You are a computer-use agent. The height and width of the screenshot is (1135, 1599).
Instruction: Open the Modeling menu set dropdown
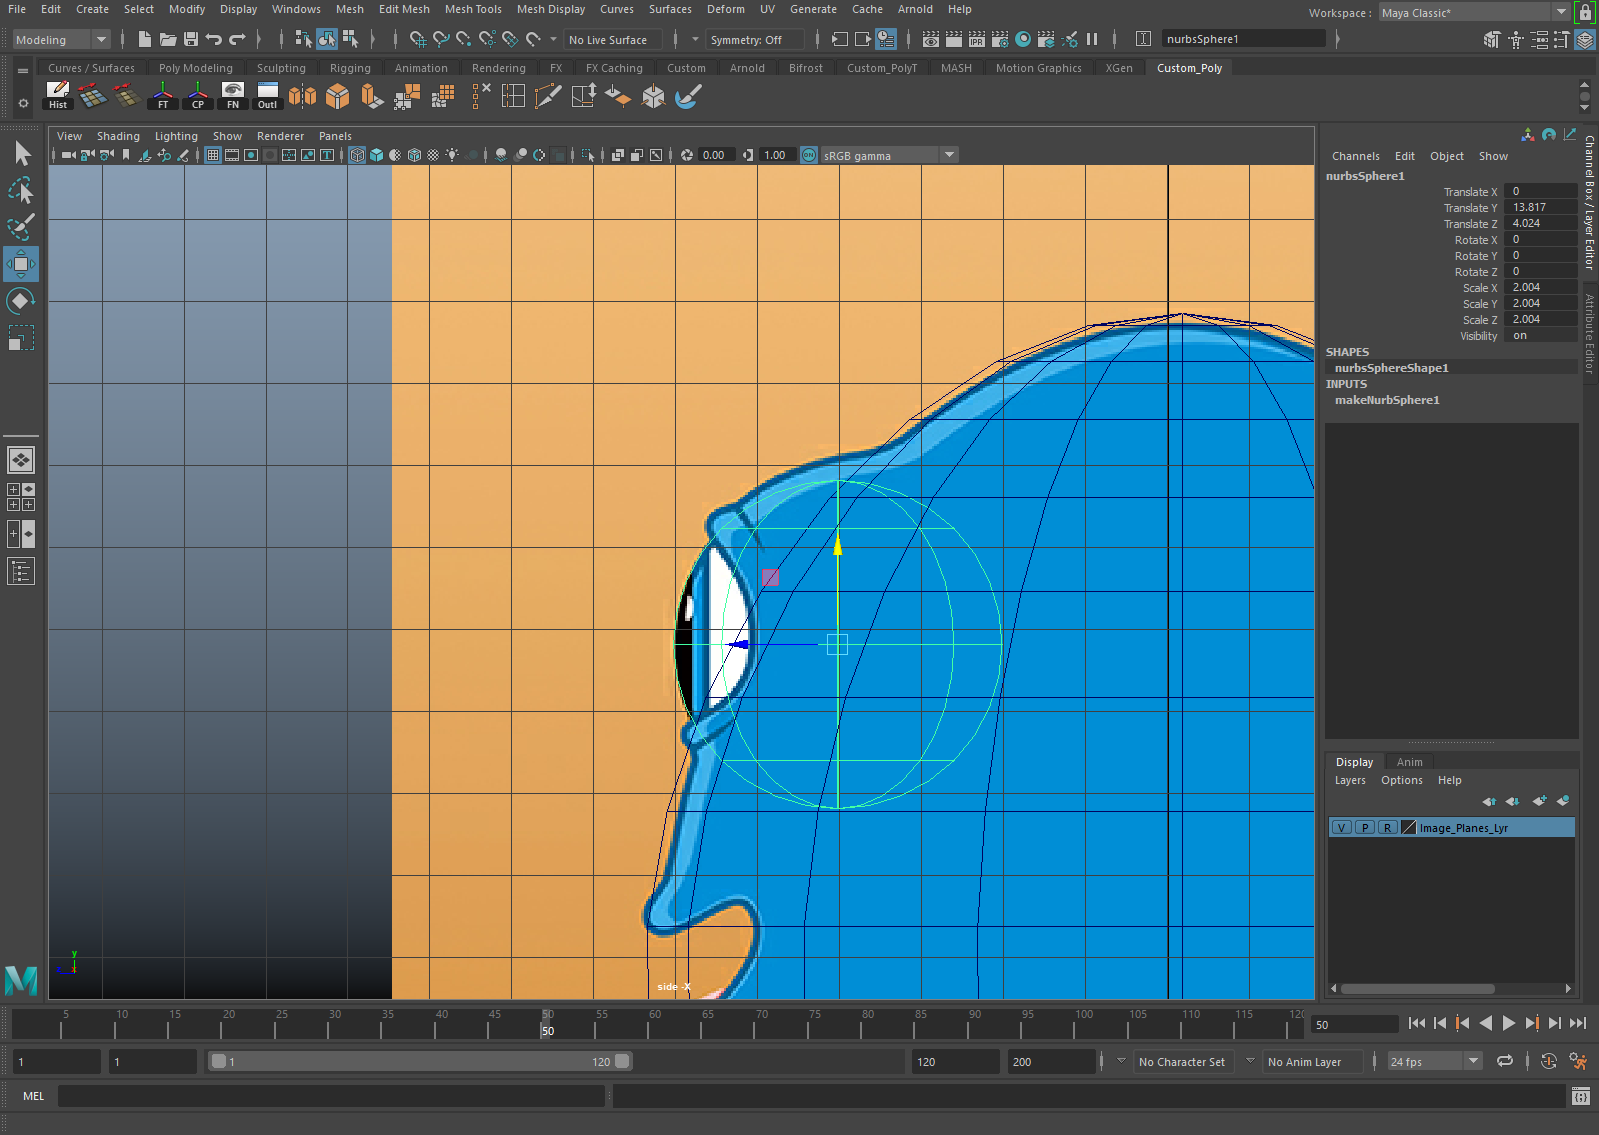pos(61,40)
